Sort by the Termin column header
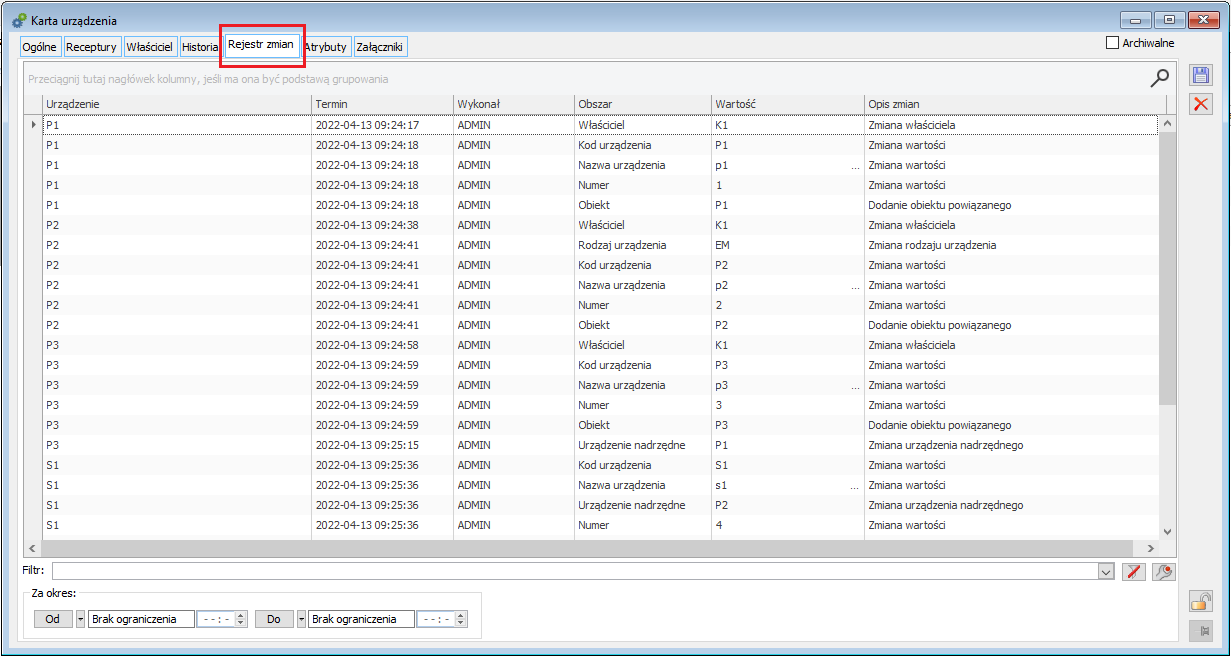Viewport: 1231px width, 656px height. [382, 104]
